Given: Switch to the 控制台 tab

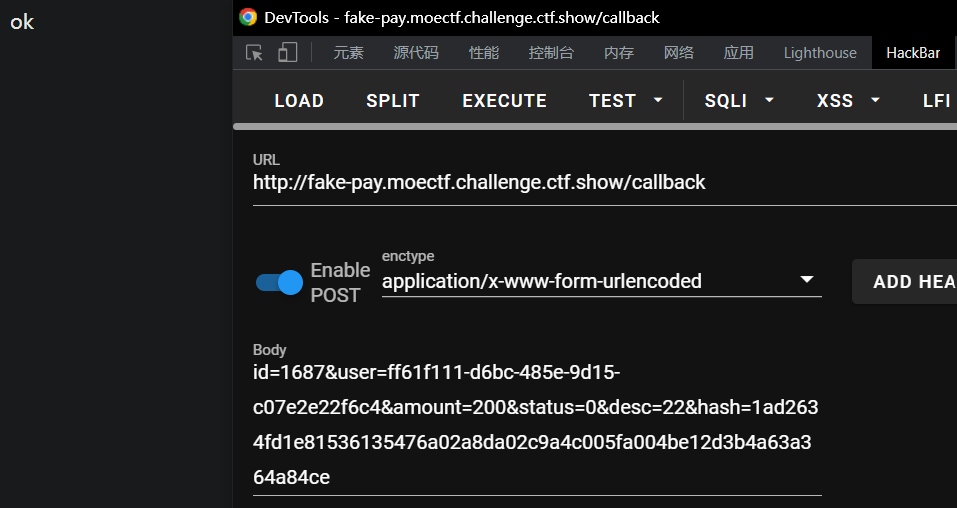Looking at the screenshot, I should pyautogui.click(x=551, y=53).
